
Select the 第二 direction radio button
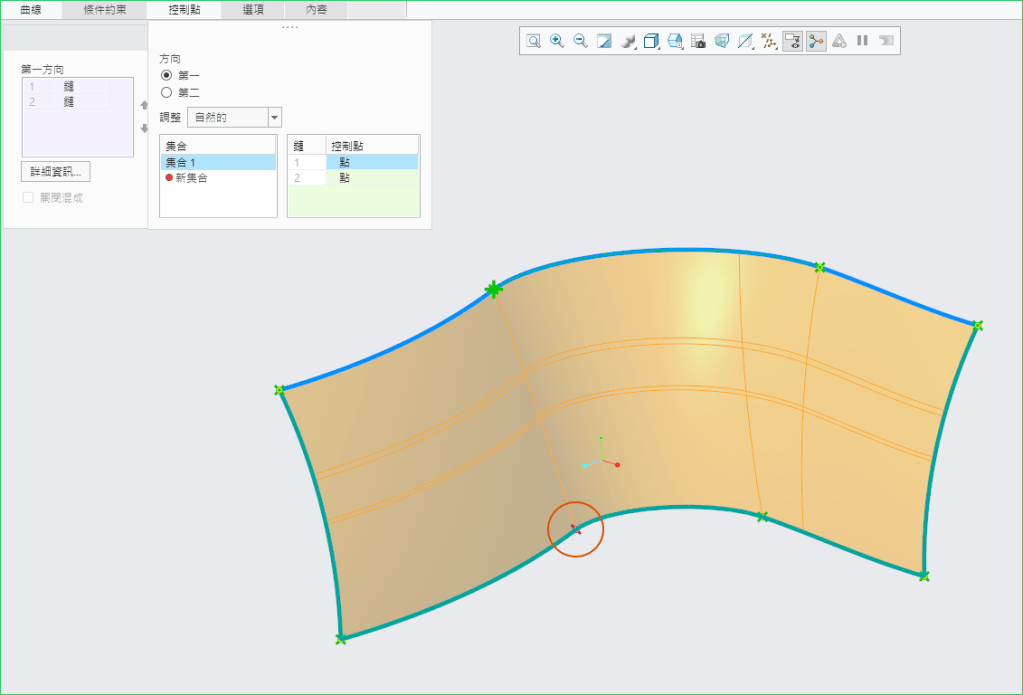click(167, 92)
